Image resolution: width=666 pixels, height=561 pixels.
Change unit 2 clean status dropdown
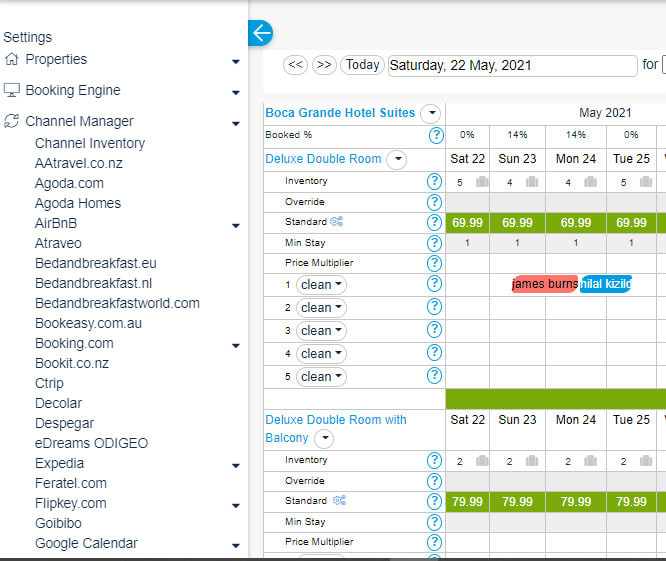pyautogui.click(x=321, y=307)
